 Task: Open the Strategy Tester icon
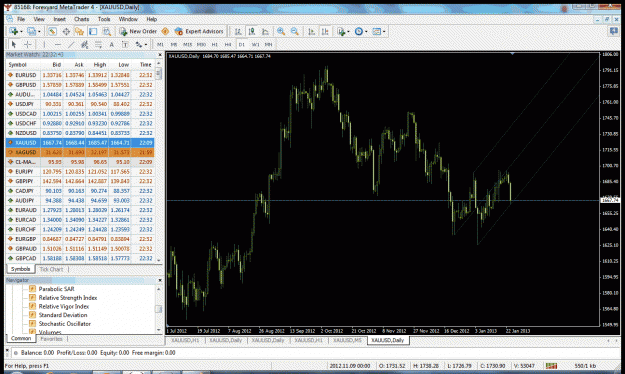click(106, 31)
